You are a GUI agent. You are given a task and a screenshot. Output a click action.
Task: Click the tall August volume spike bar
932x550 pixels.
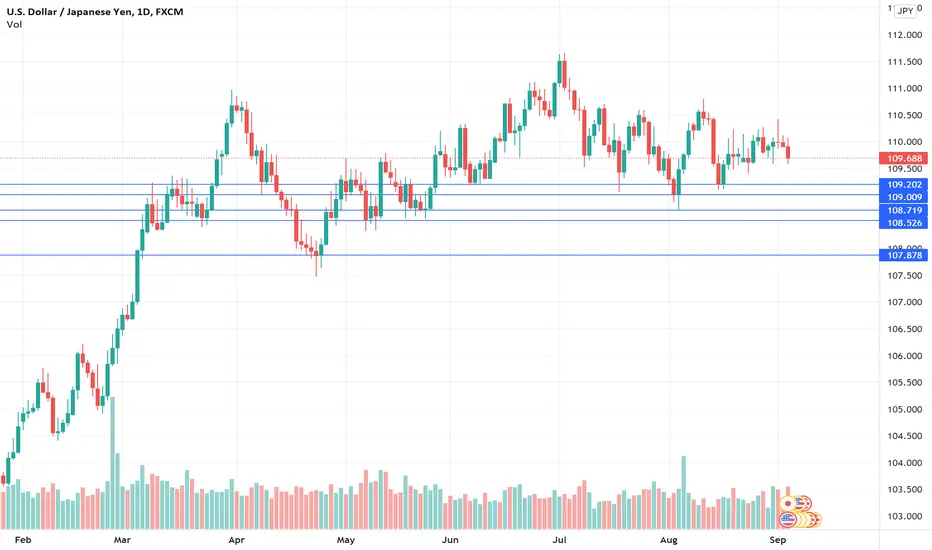tap(684, 492)
